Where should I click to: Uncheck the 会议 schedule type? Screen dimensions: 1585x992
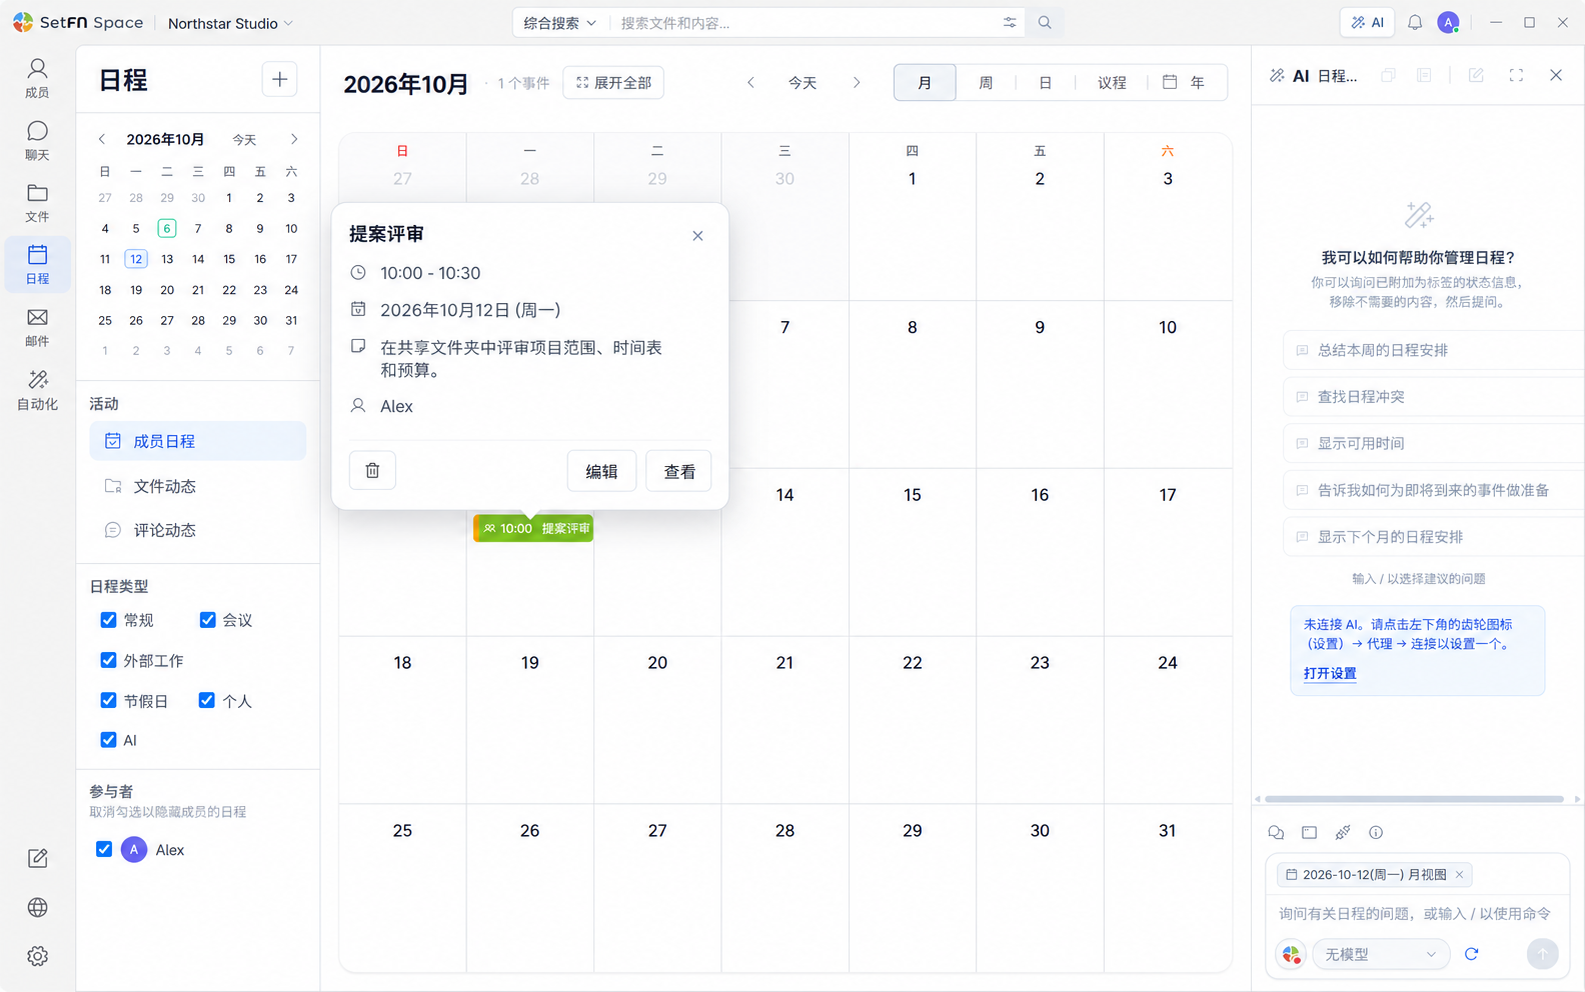207,620
